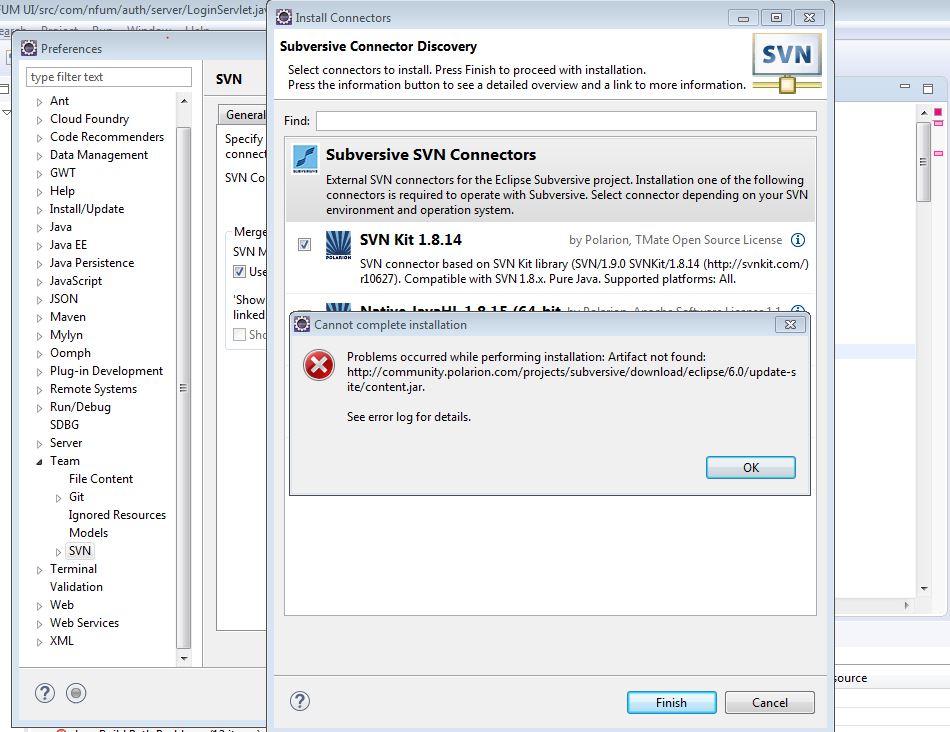Expand the Ant preferences node
This screenshot has height=732, width=950.
coord(39,102)
